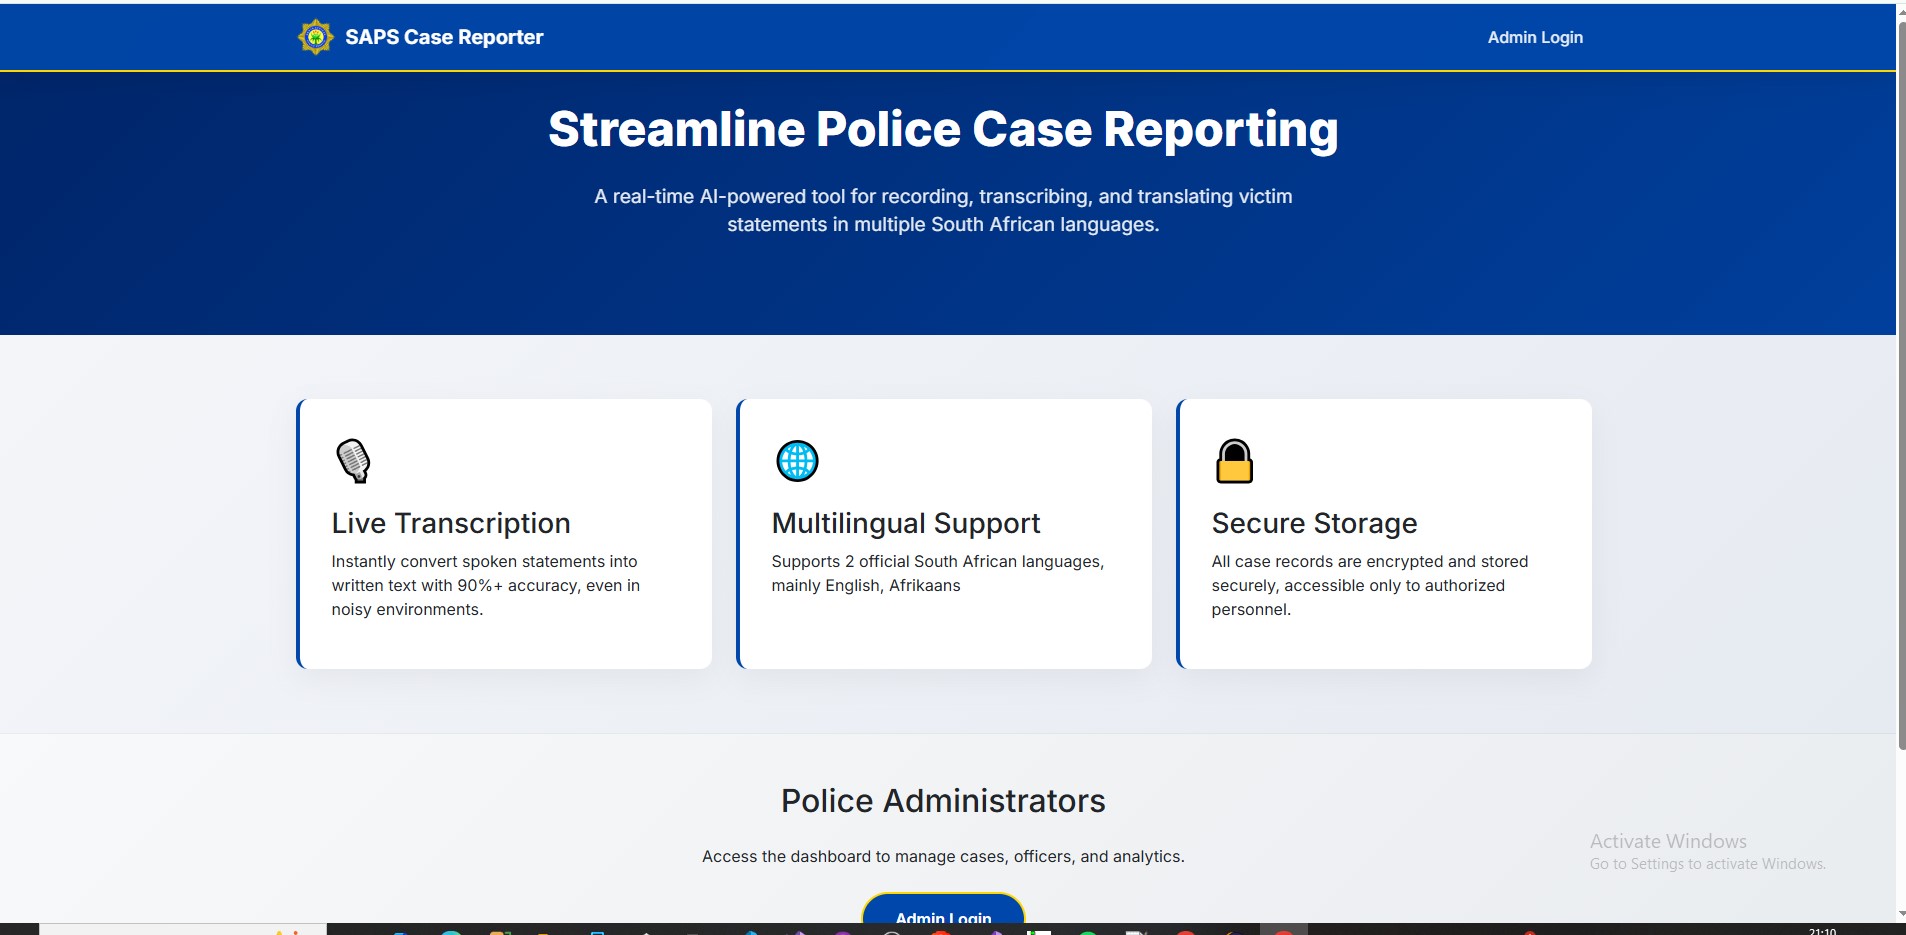Click the taskbar clock showing 21:10
Image resolution: width=1906 pixels, height=935 pixels.
click(x=1822, y=930)
